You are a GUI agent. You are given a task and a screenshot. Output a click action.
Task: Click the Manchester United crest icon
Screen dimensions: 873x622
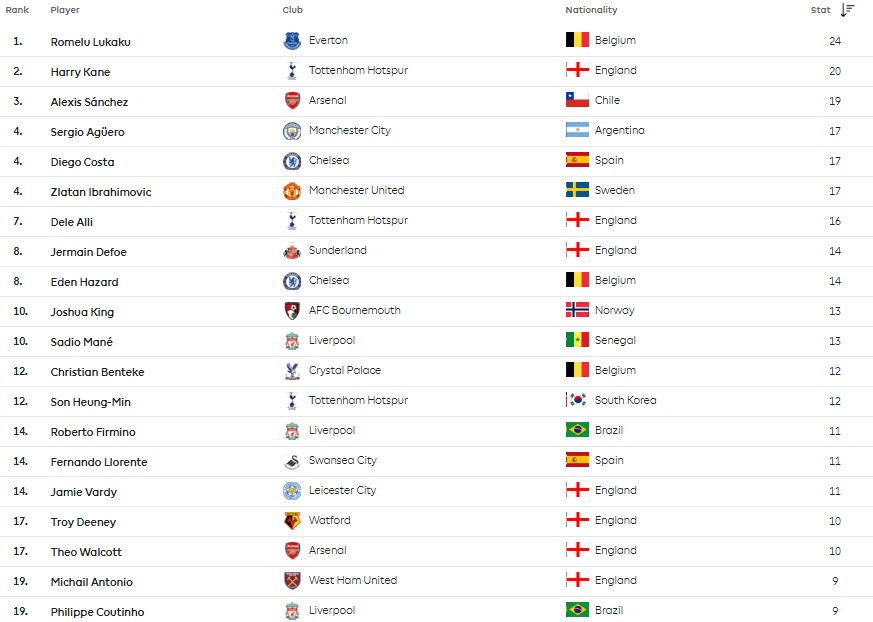(x=292, y=191)
